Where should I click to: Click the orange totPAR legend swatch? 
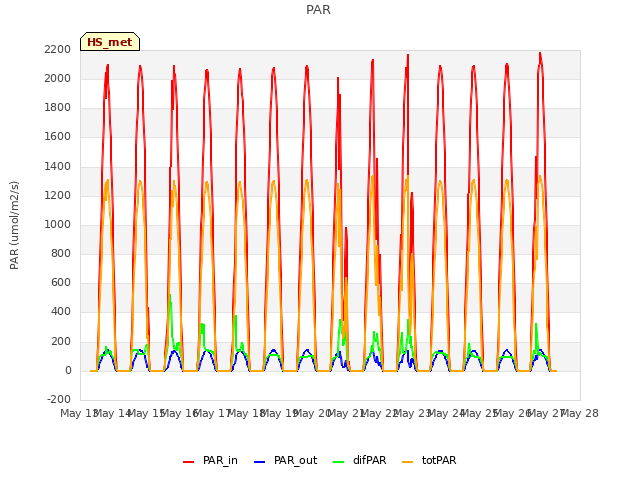click(407, 462)
